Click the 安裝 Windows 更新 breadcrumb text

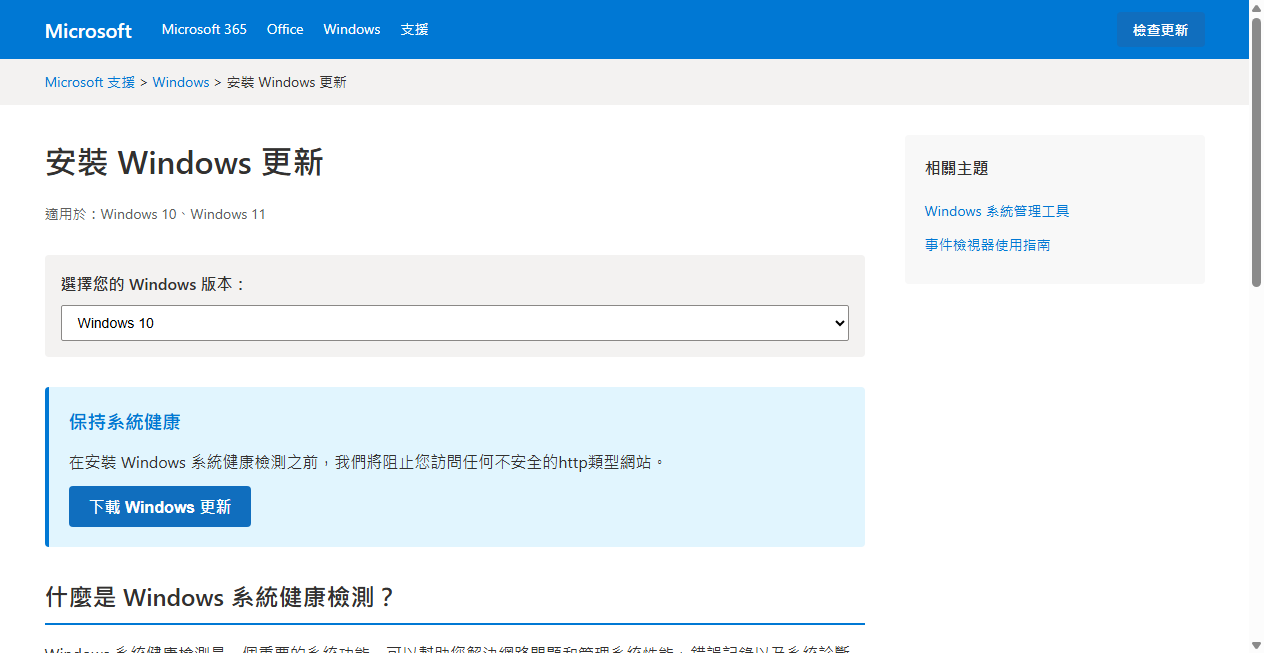(x=287, y=82)
